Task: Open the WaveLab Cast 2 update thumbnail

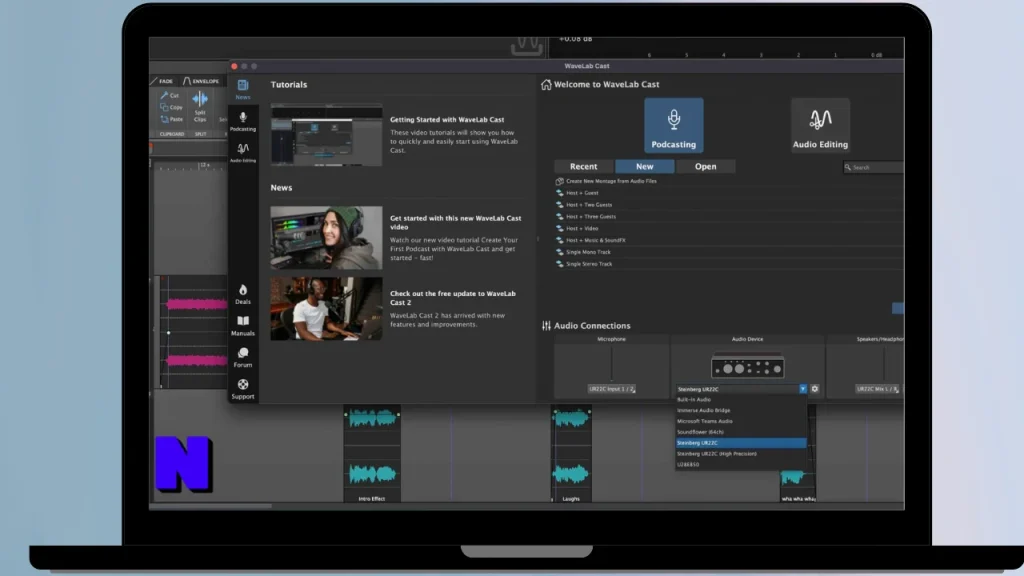Action: click(x=327, y=308)
